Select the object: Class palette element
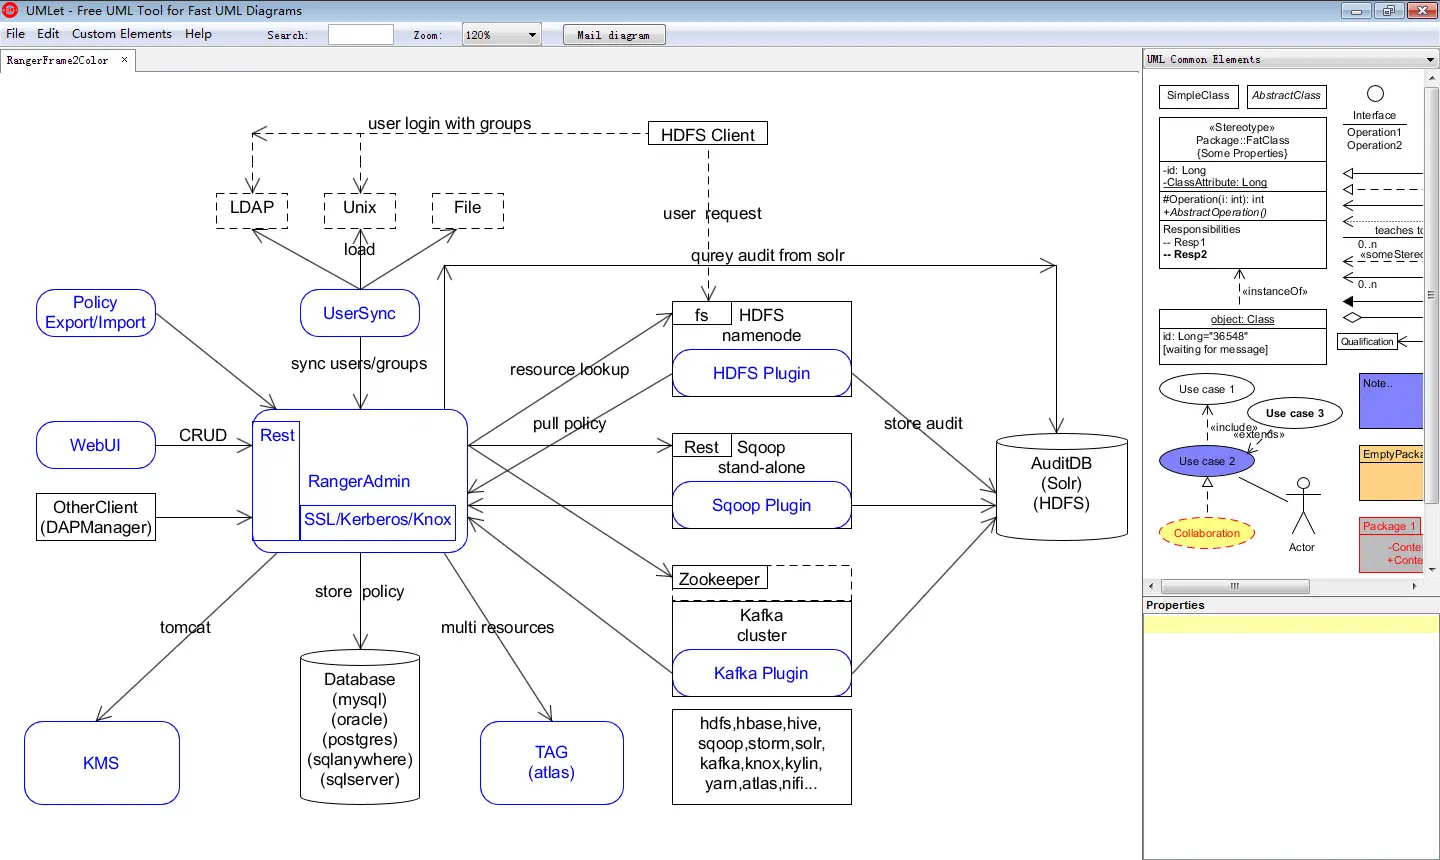This screenshot has width=1440, height=860. (1243, 337)
